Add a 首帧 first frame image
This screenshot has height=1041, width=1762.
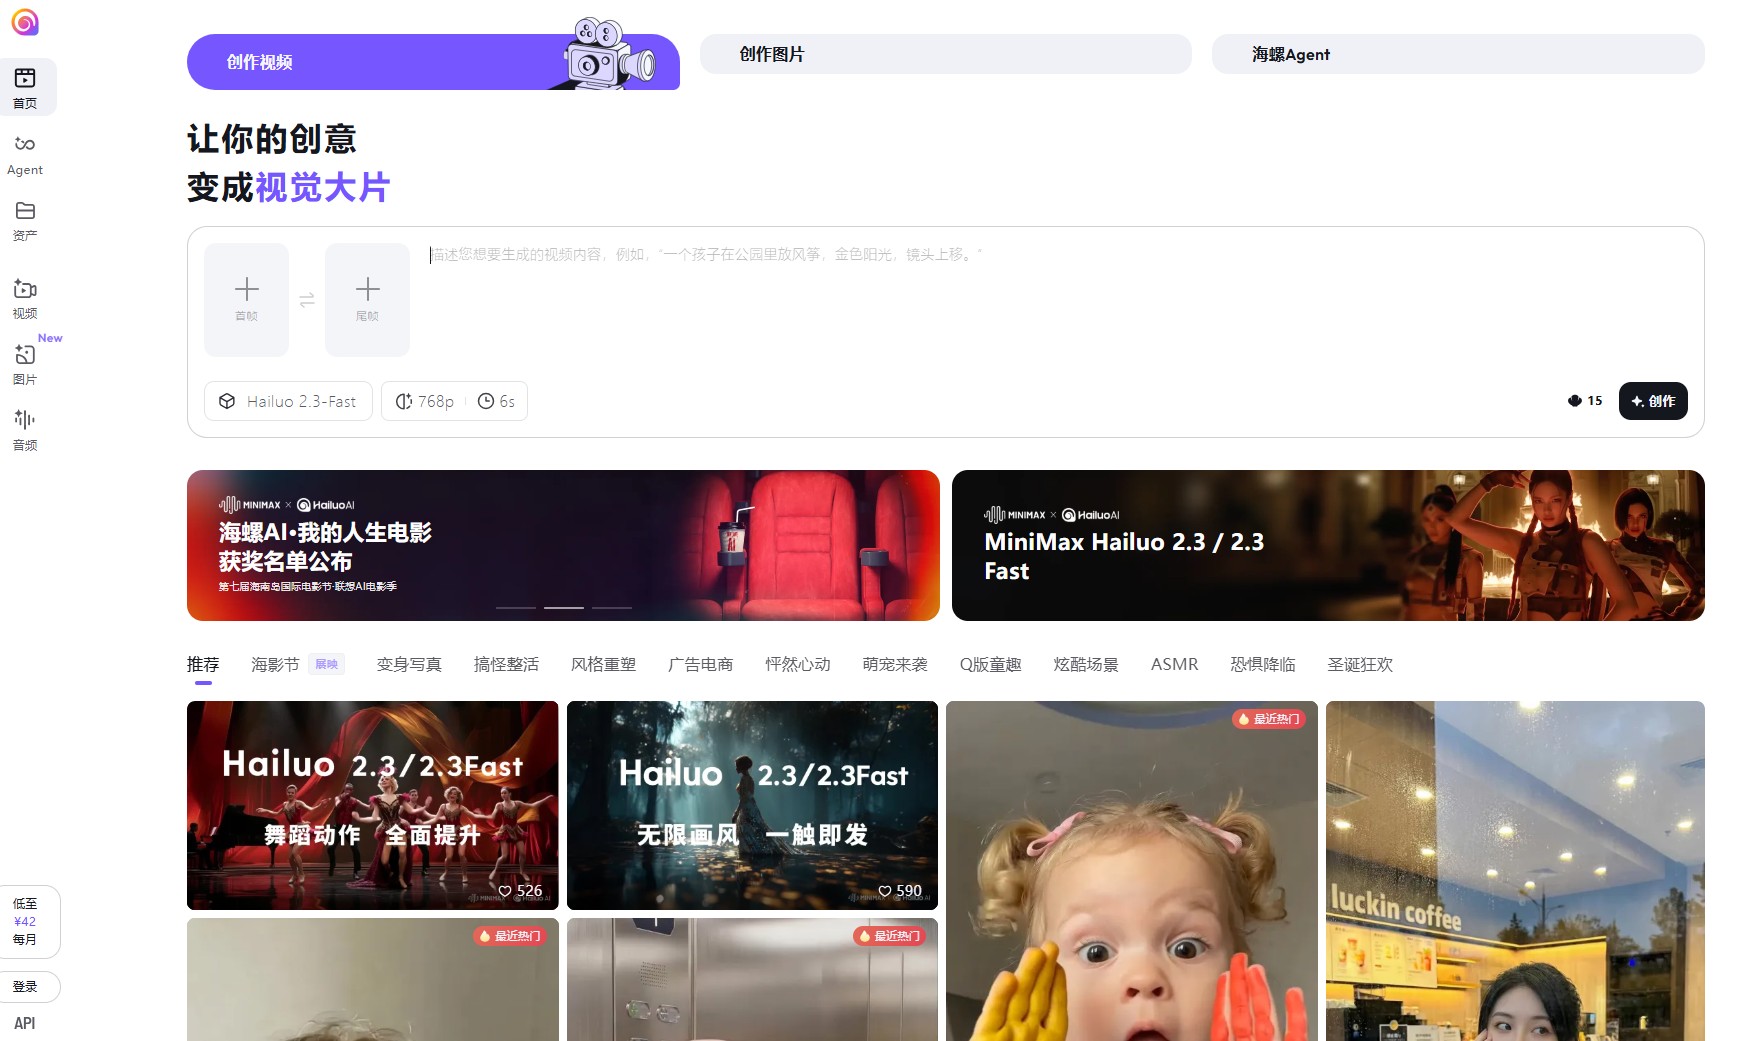247,300
